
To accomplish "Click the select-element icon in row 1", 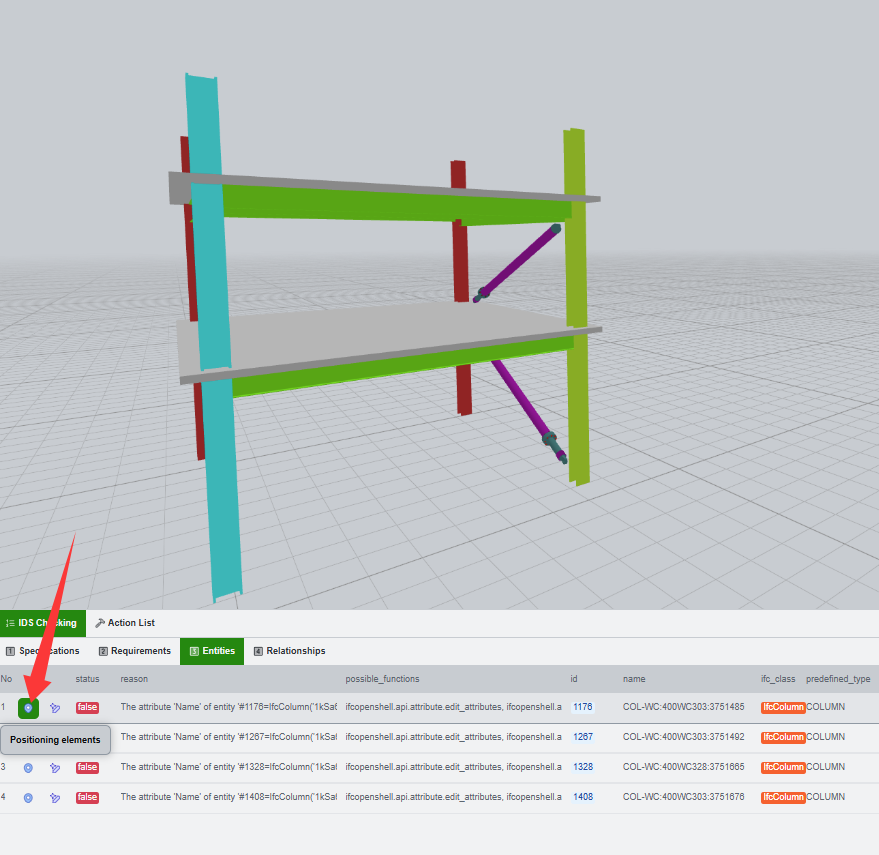I will tap(55, 708).
